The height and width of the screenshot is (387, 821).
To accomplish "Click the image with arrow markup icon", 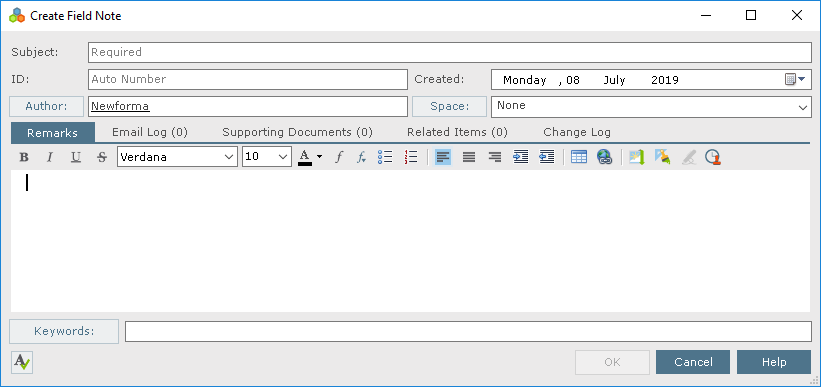I will coord(662,157).
